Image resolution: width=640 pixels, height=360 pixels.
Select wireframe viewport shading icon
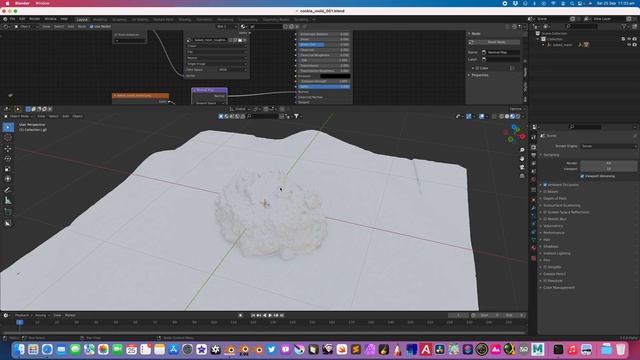[502, 116]
